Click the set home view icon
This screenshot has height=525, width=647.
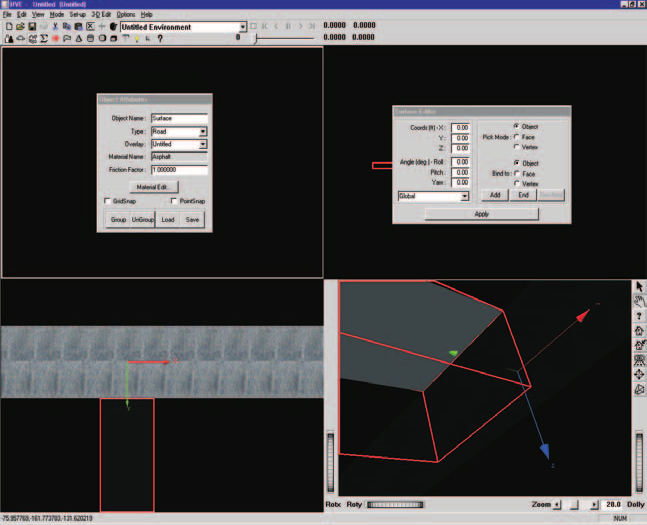(639, 345)
